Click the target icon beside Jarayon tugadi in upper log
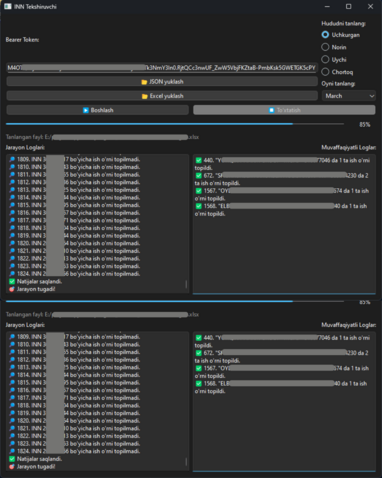This screenshot has height=478, width=382. [x=12, y=289]
